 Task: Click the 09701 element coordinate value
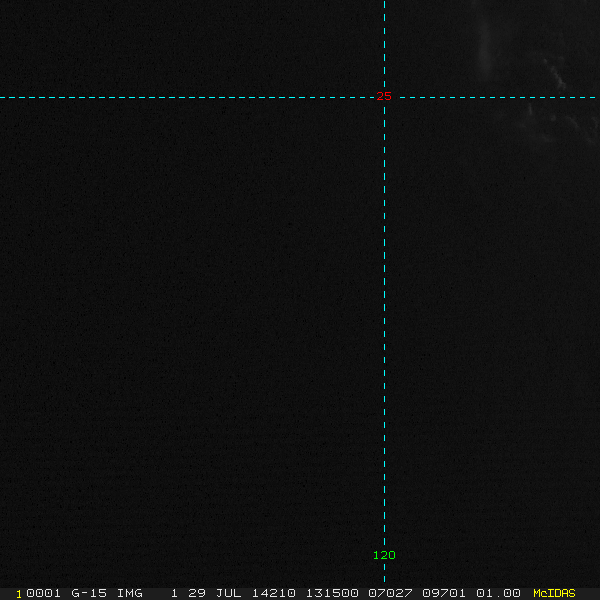pos(444,593)
